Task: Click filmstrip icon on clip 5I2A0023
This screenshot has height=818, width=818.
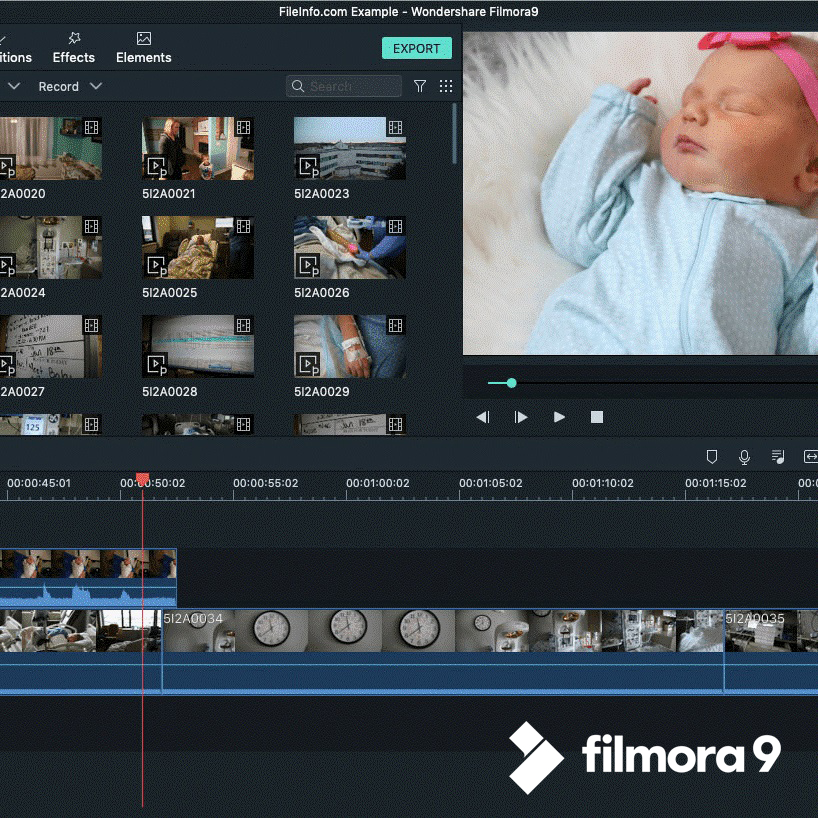Action: pos(395,128)
